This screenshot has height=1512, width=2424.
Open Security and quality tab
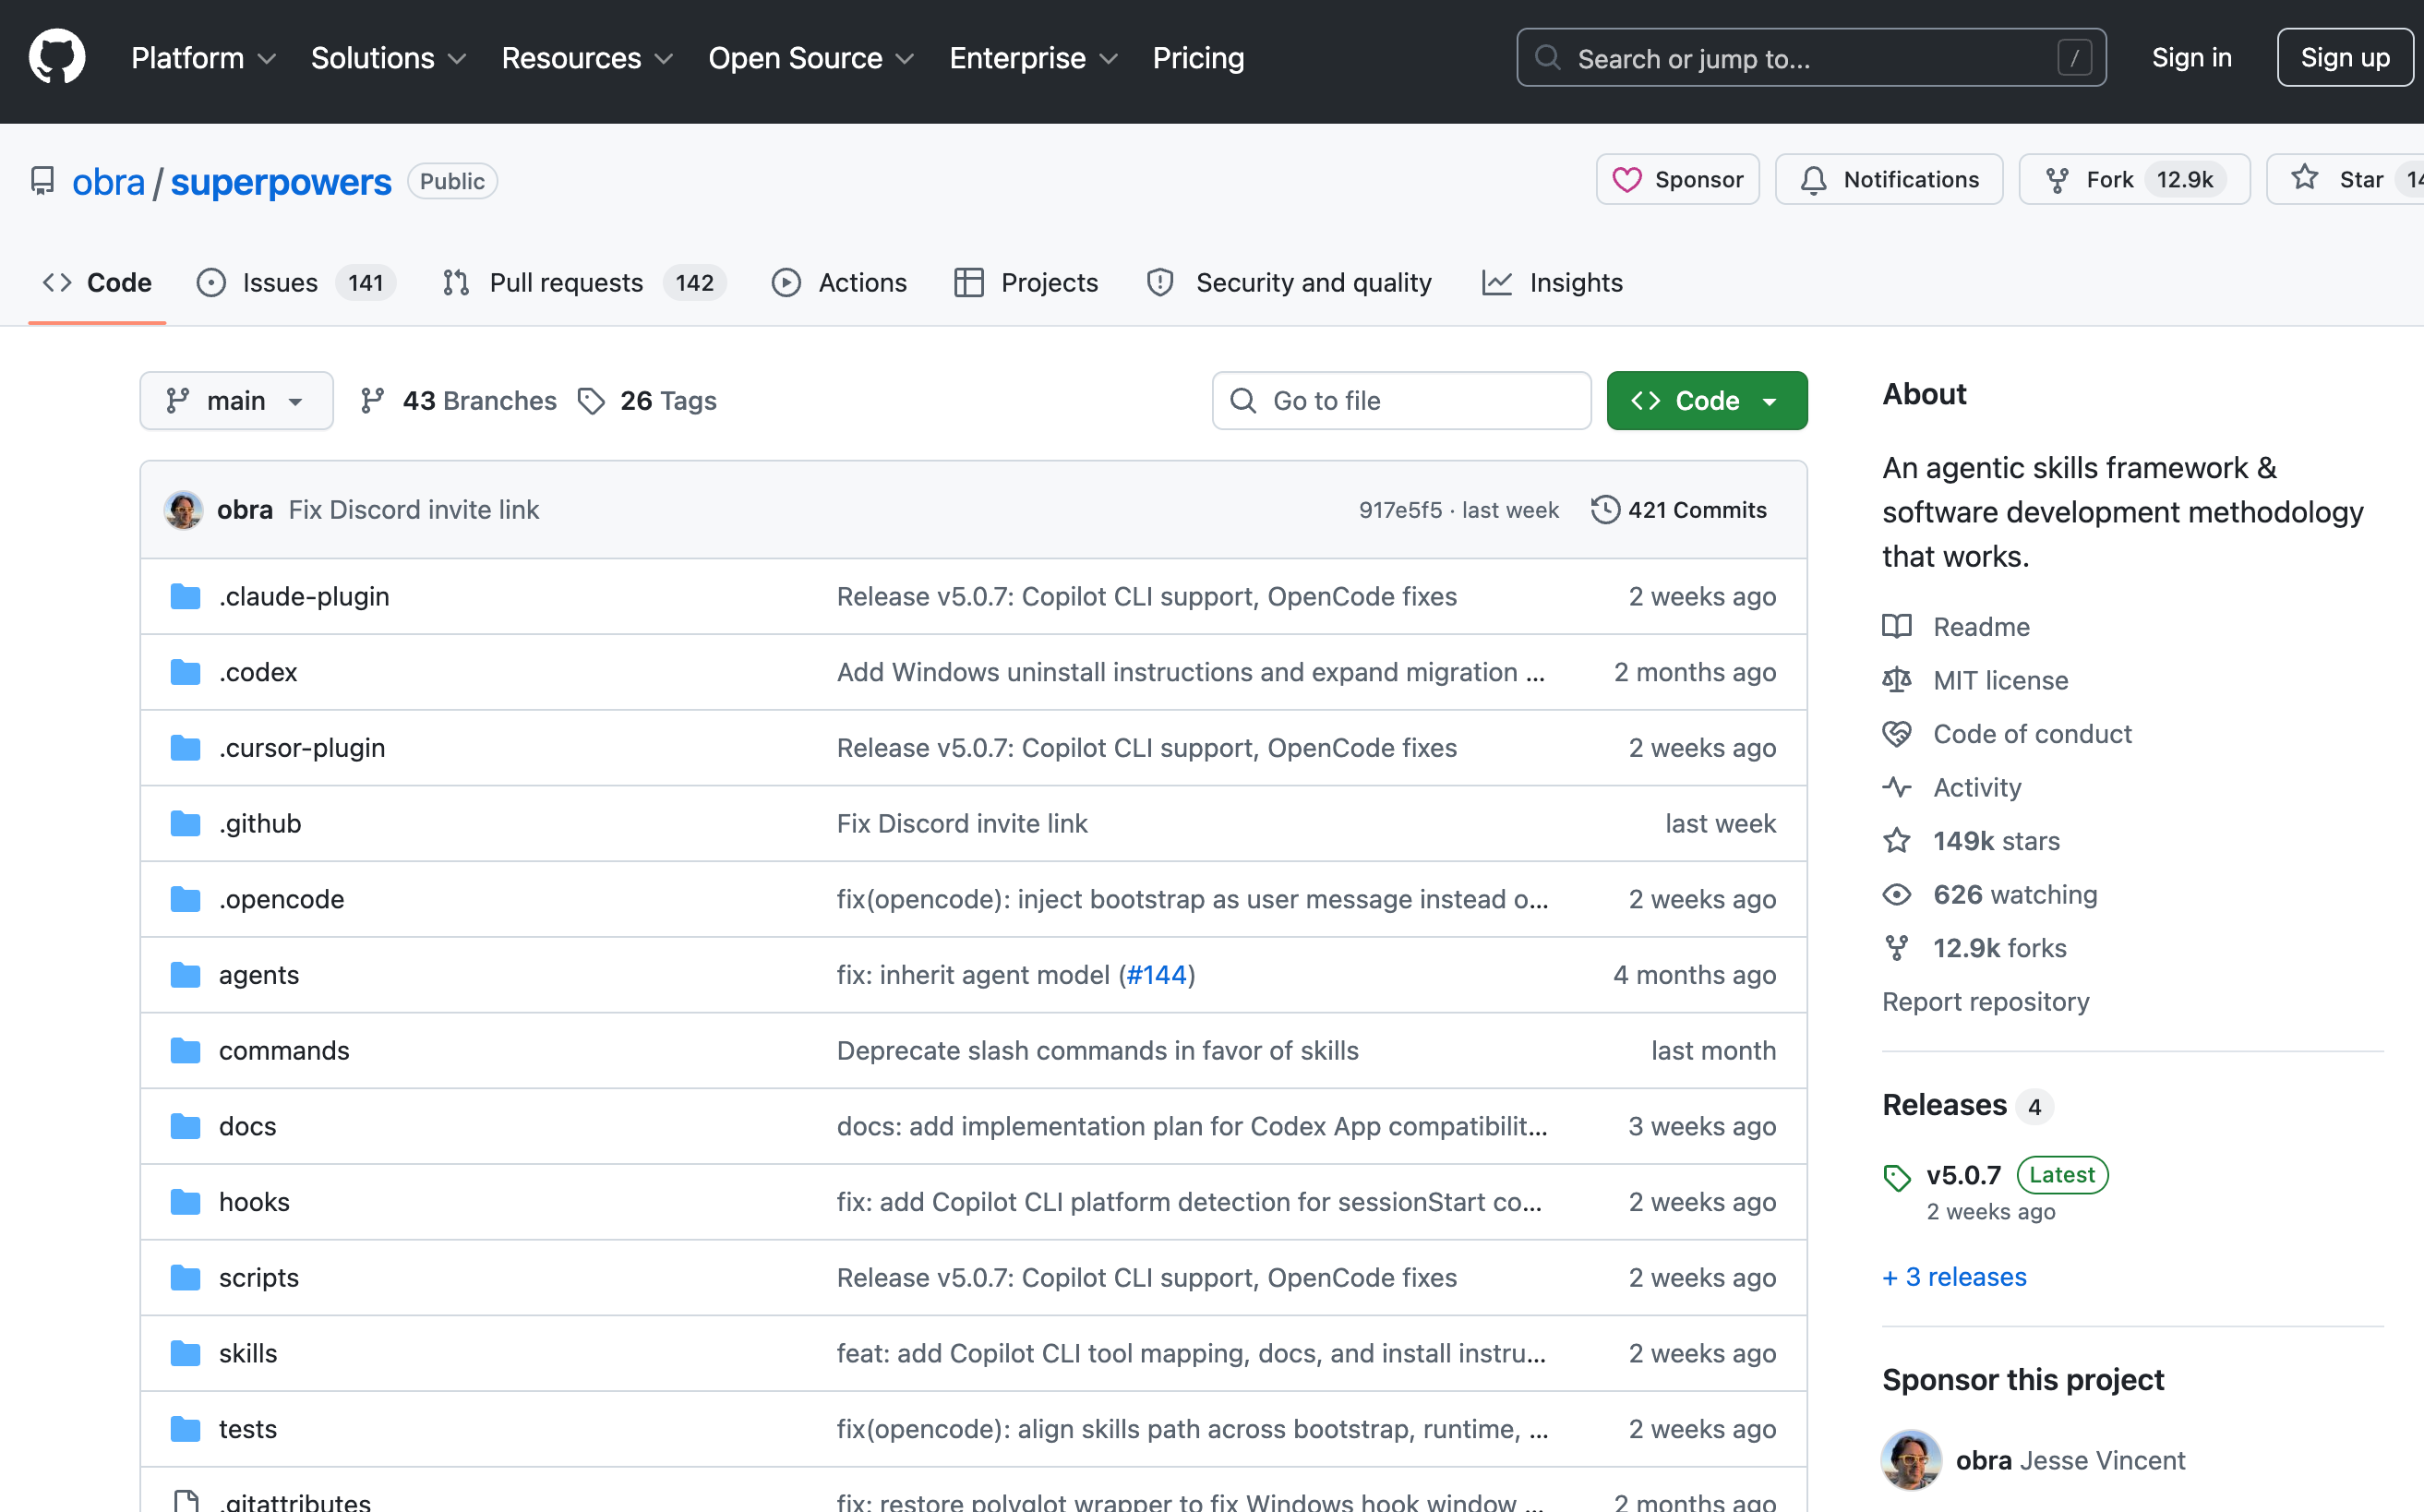click(1289, 283)
